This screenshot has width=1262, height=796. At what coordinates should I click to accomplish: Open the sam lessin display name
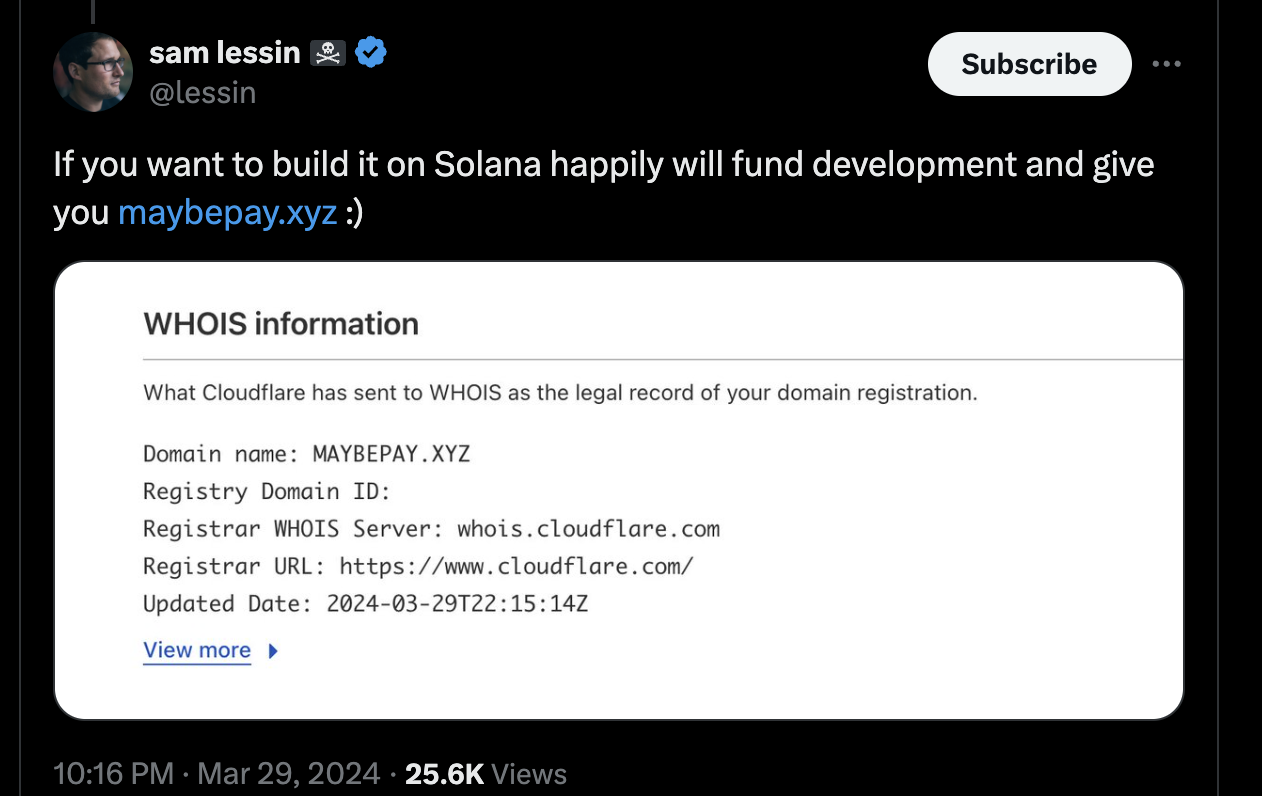224,52
